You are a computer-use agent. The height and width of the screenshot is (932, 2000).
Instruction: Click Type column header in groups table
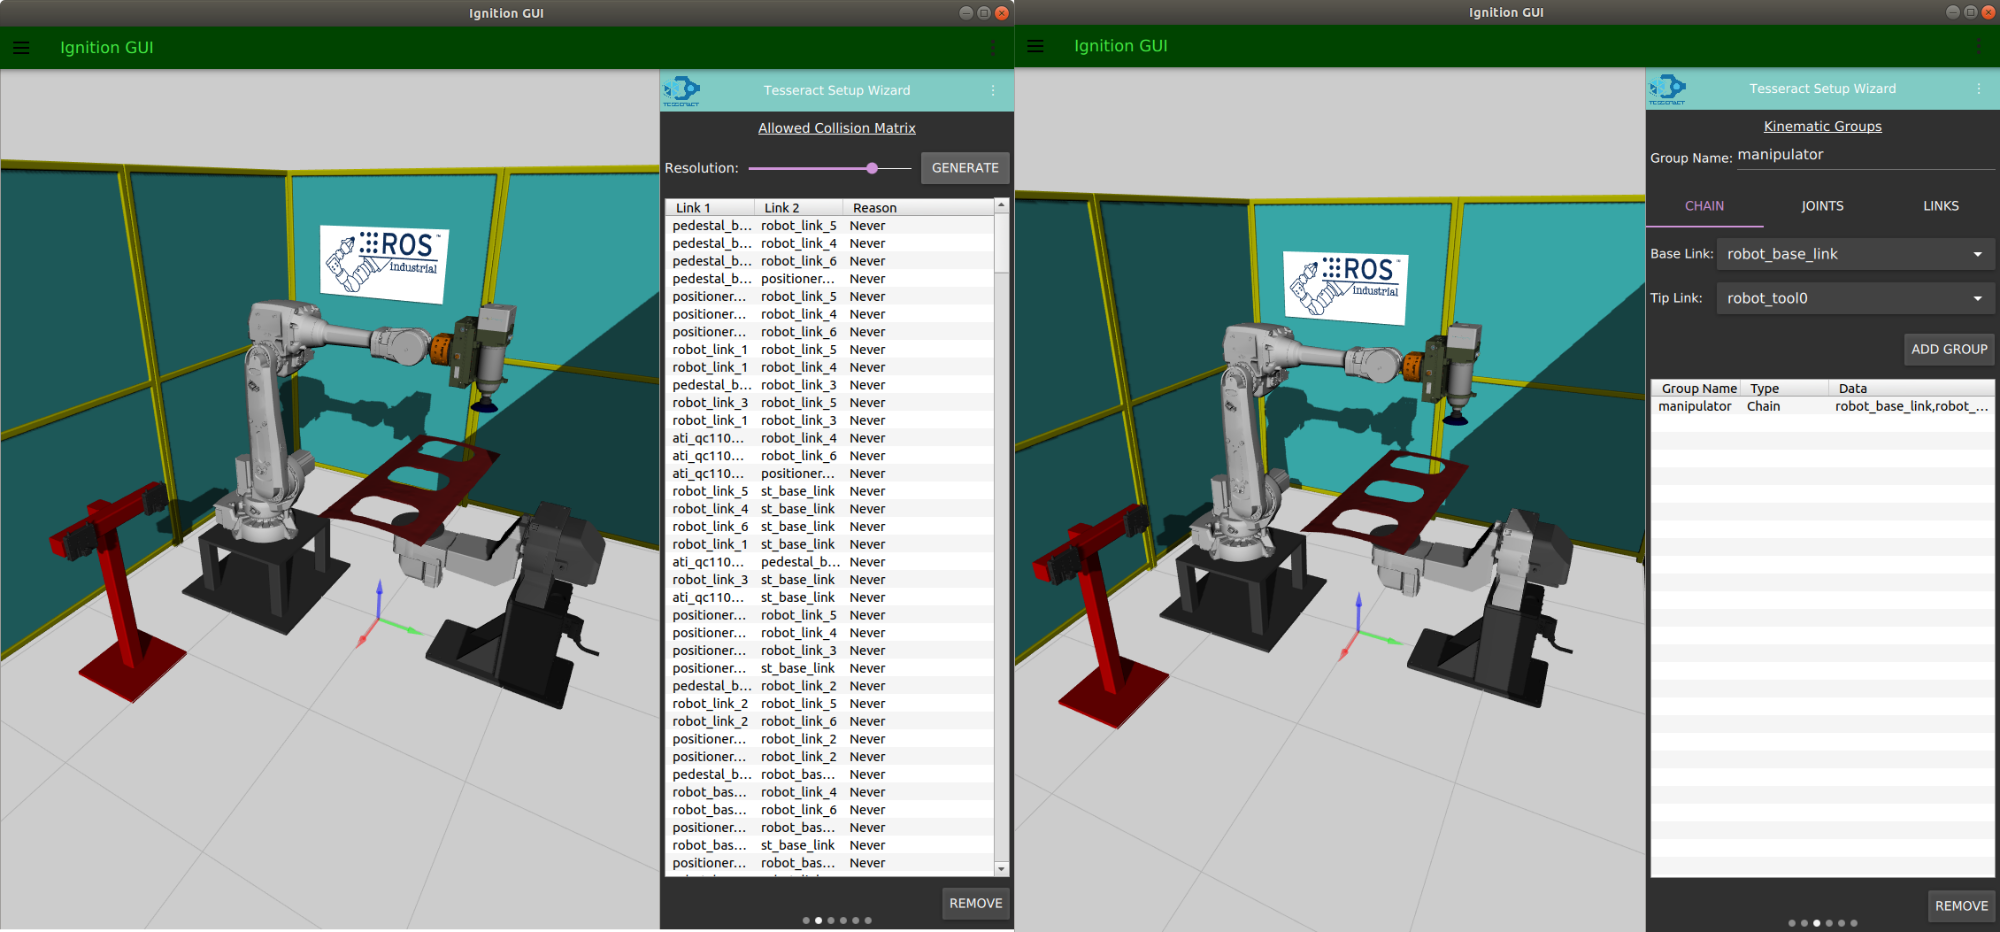click(1784, 389)
